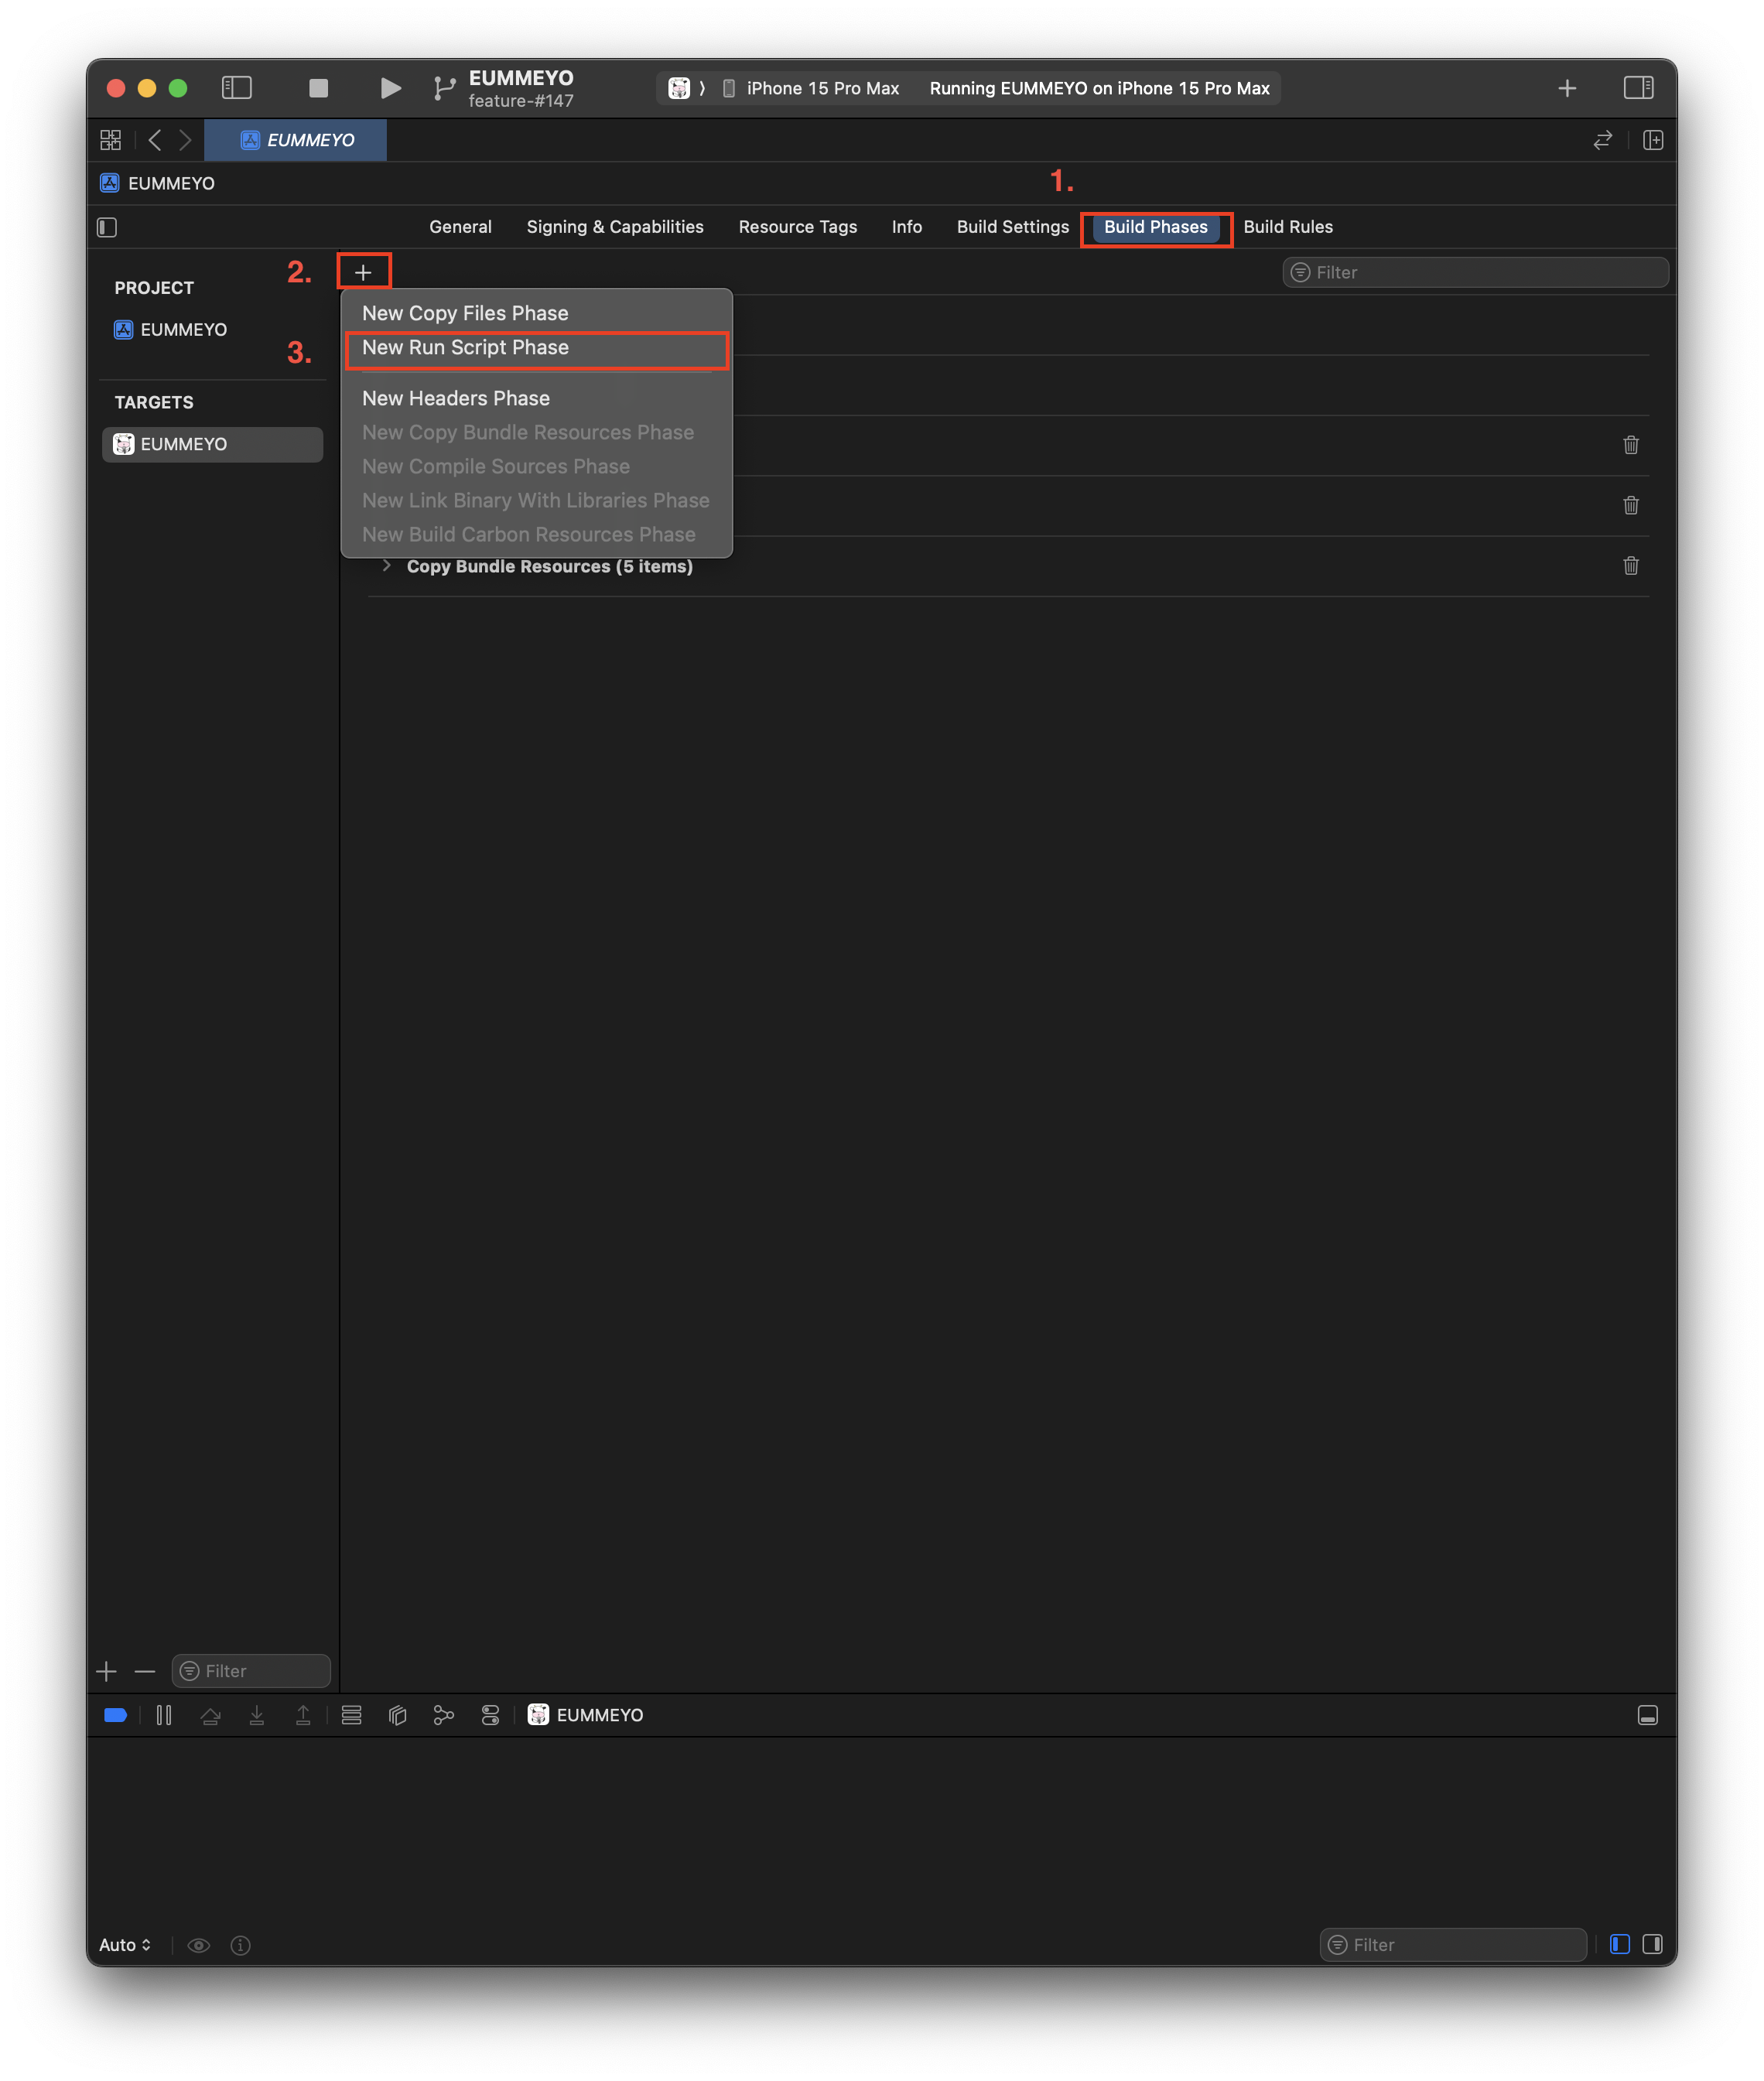Image resolution: width=1764 pixels, height=2081 pixels.
Task: Open the Environment Overrides button
Action: click(490, 1715)
